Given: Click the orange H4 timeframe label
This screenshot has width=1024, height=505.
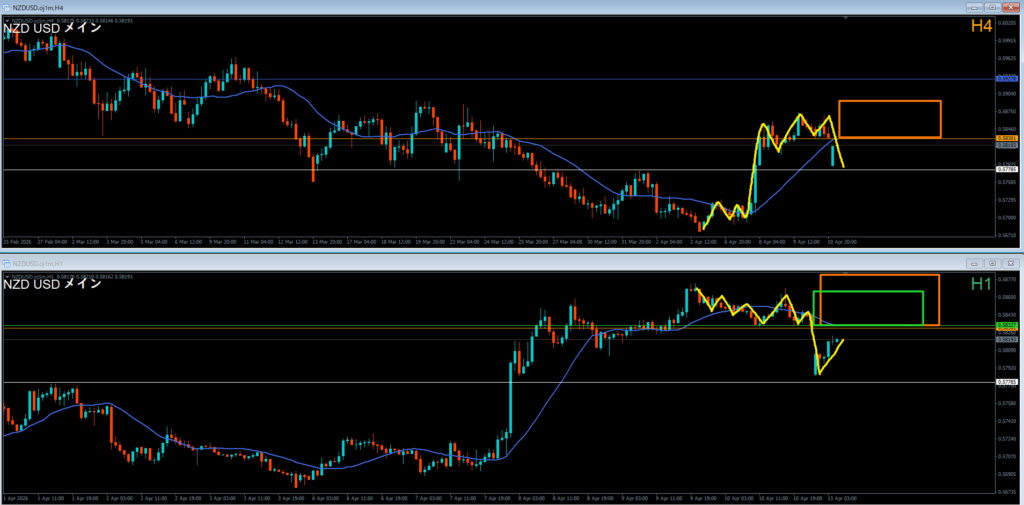Looking at the screenshot, I should coord(980,26).
